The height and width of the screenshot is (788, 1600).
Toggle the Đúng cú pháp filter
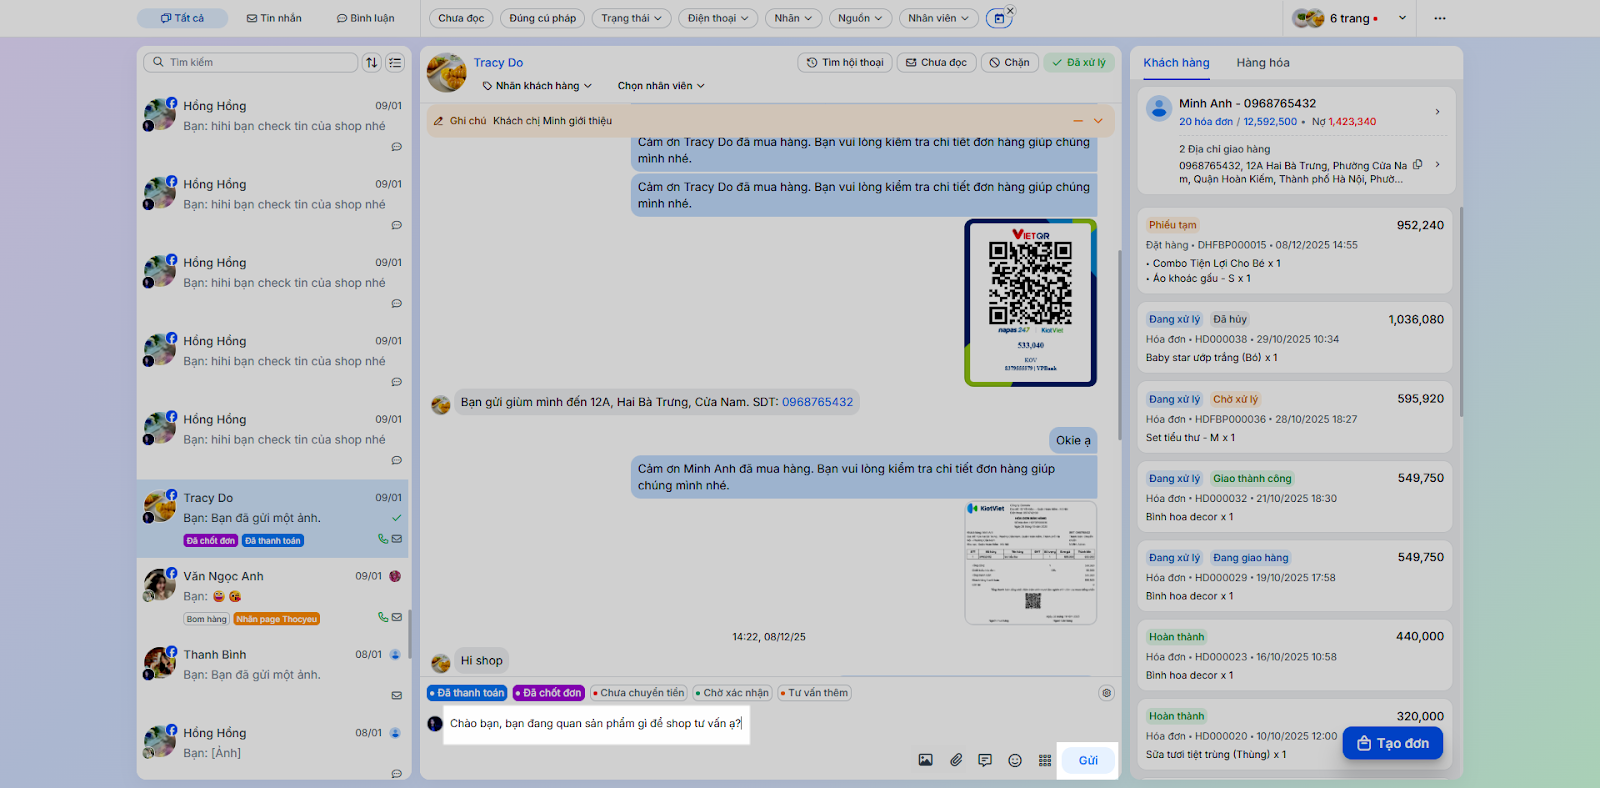click(x=542, y=18)
